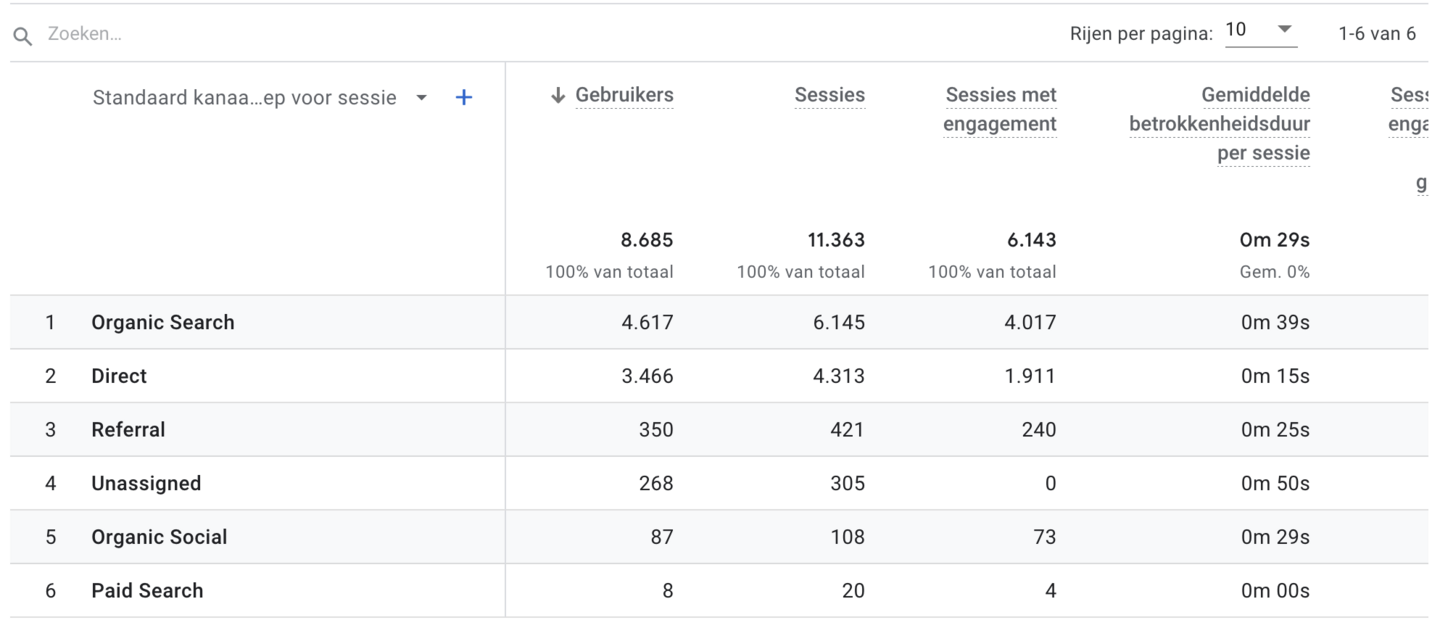
Task: Sort by Gebruikers column header
Action: (x=624, y=95)
